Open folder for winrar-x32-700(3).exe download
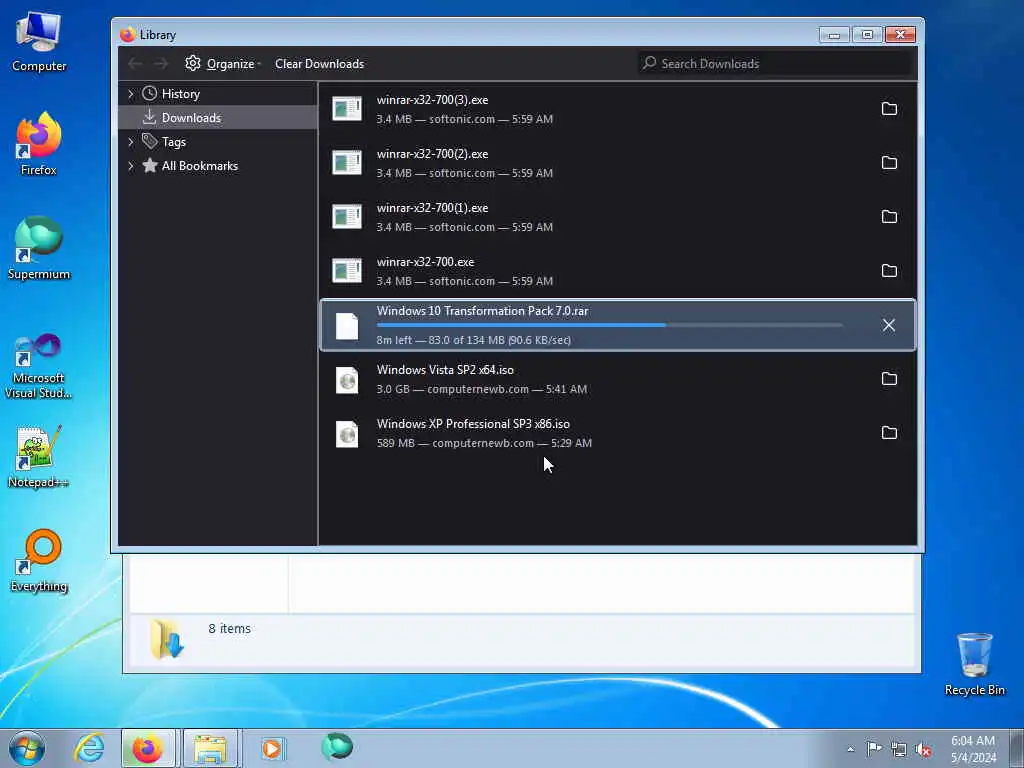This screenshot has width=1024, height=768. pos(889,109)
